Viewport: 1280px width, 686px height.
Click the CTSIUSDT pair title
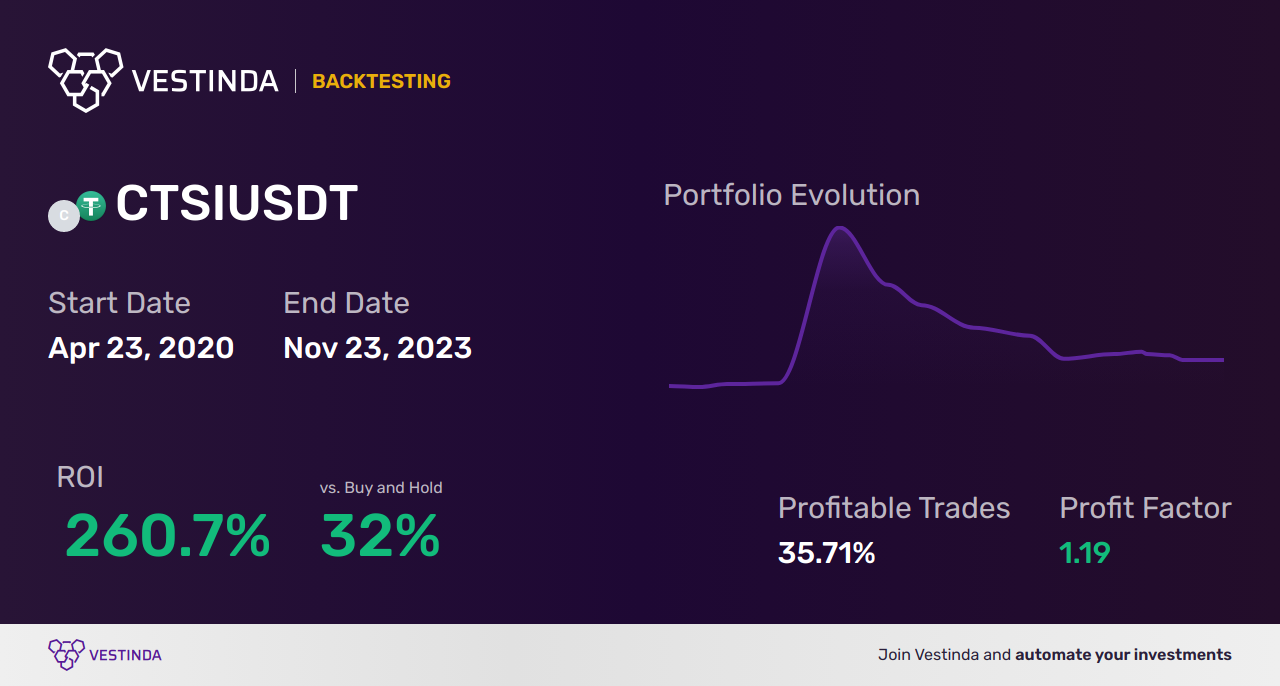(x=237, y=204)
